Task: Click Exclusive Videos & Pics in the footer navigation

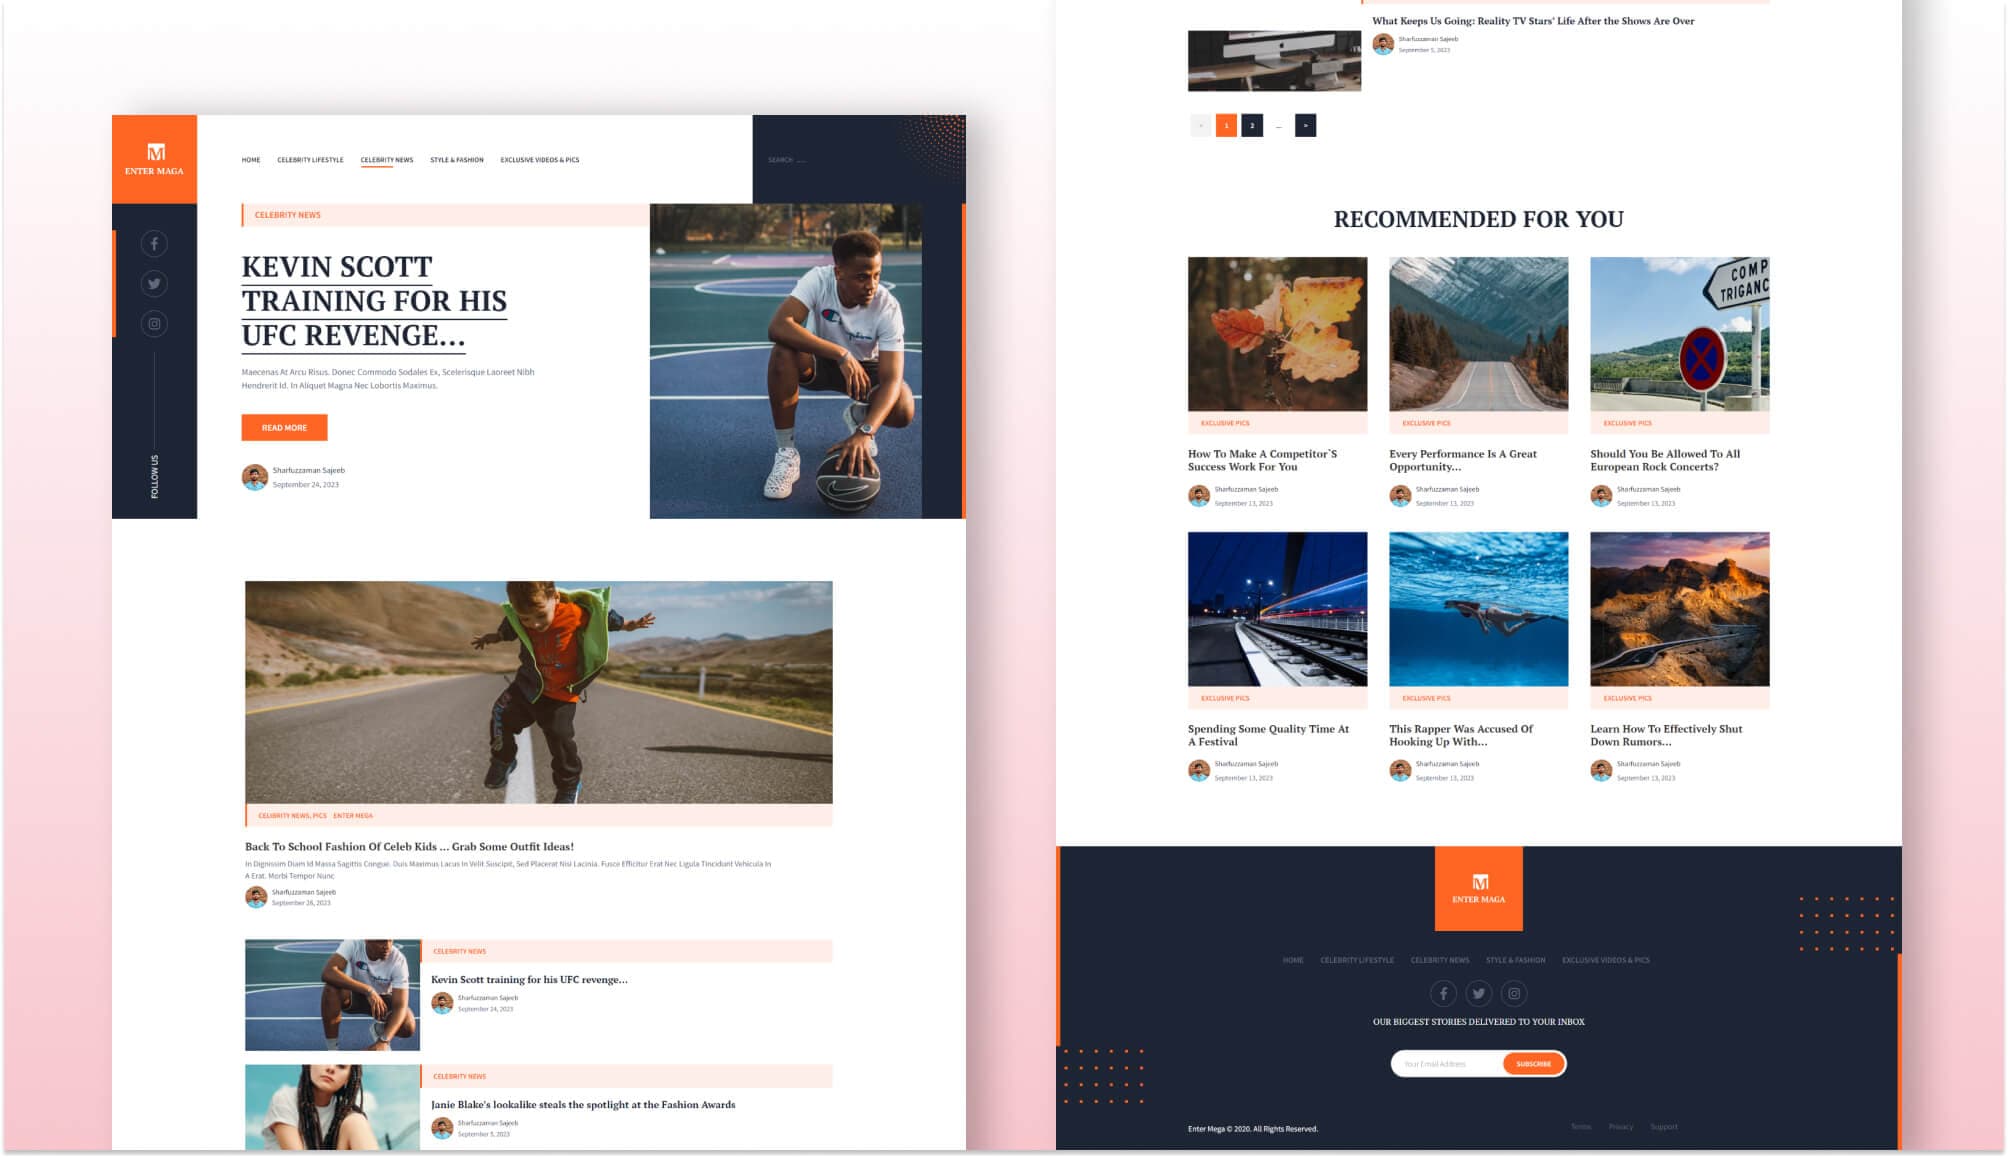Action: tap(1606, 960)
